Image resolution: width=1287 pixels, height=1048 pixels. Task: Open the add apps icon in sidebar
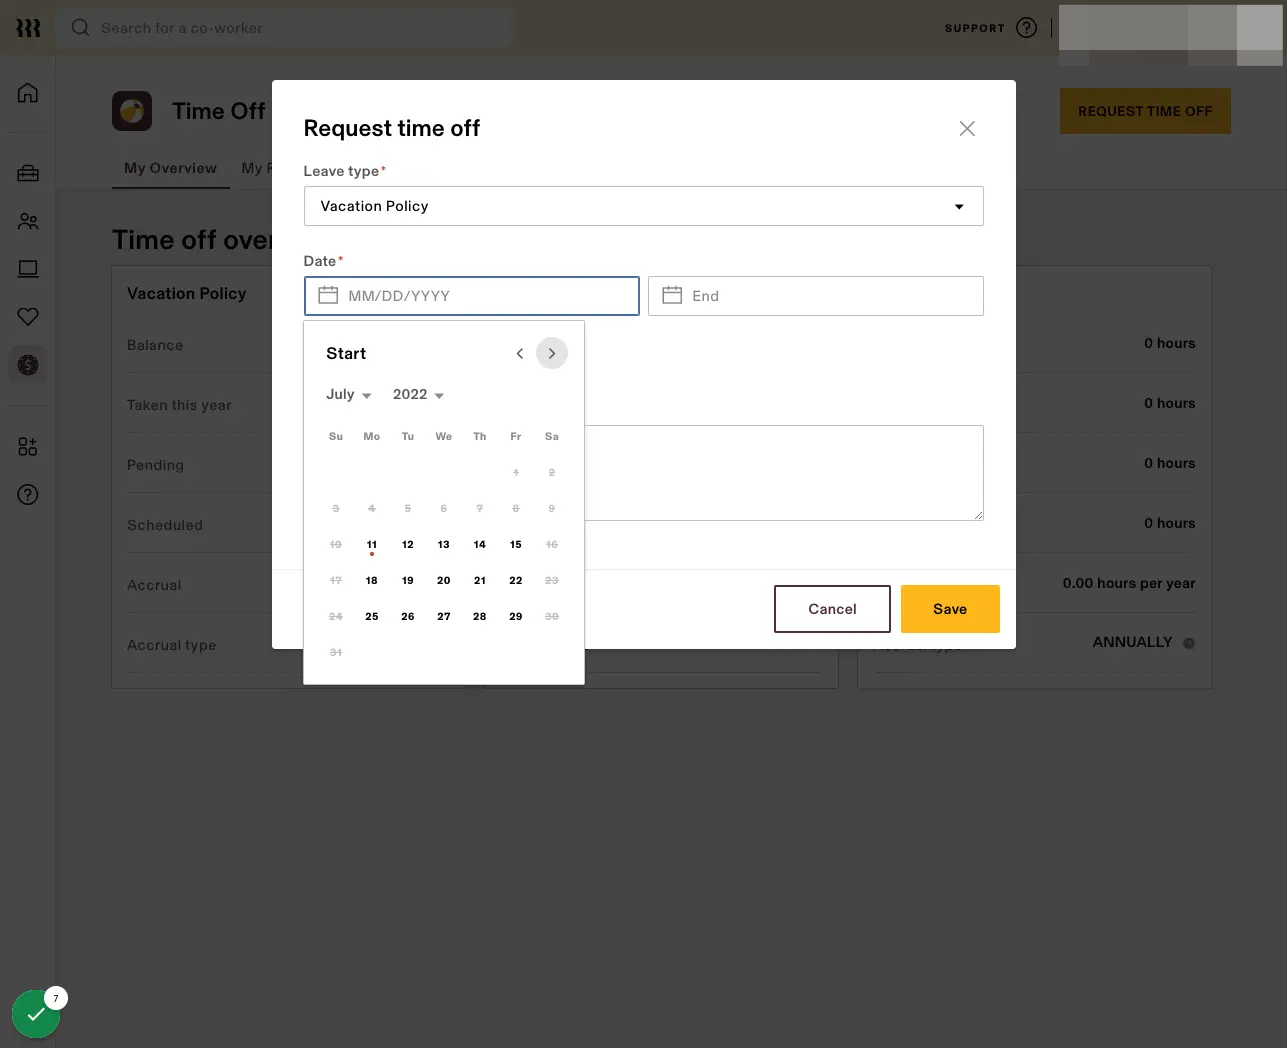[x=28, y=446]
